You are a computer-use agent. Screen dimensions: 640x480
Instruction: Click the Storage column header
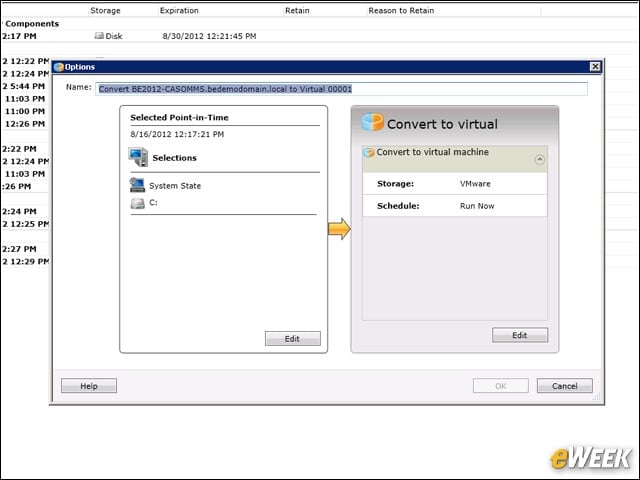[105, 11]
